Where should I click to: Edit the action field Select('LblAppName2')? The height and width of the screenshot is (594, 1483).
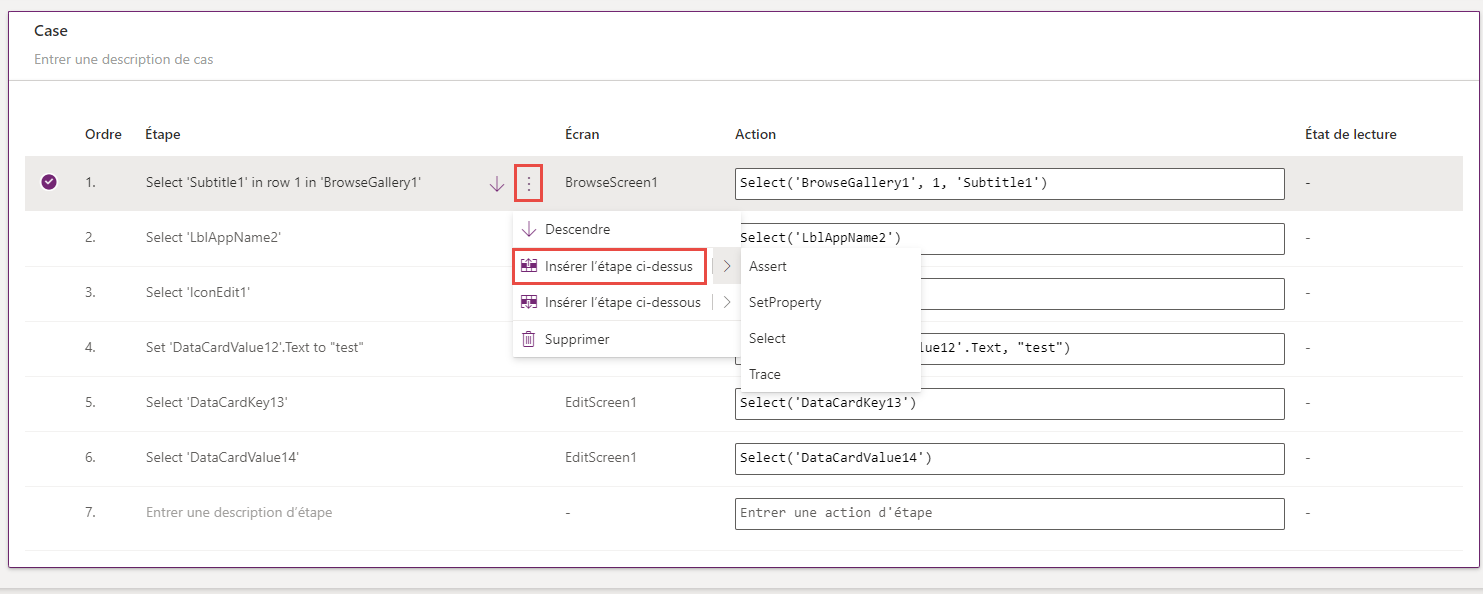point(1009,238)
